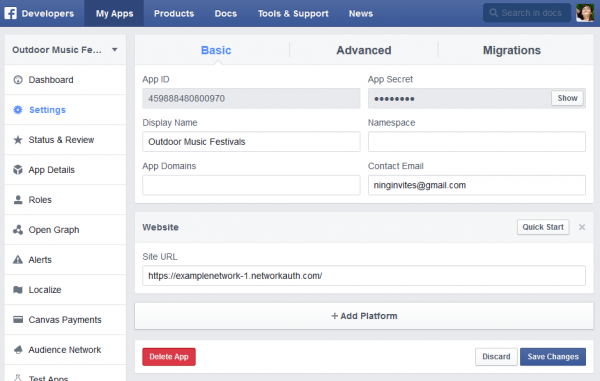Click the App Domains input field
This screenshot has height=381, width=600.
251,185
